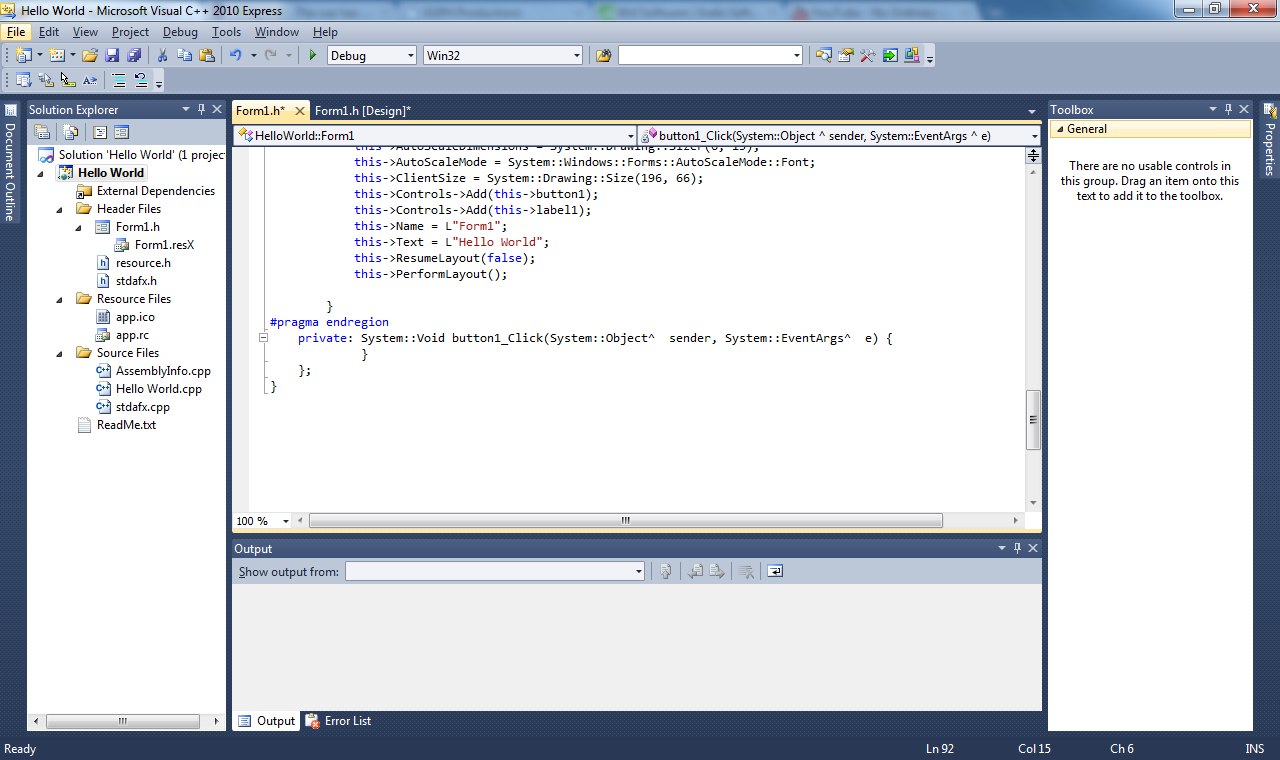Click the Display Parameter Info icon
This screenshot has width=1280, height=760.
pos(46,80)
